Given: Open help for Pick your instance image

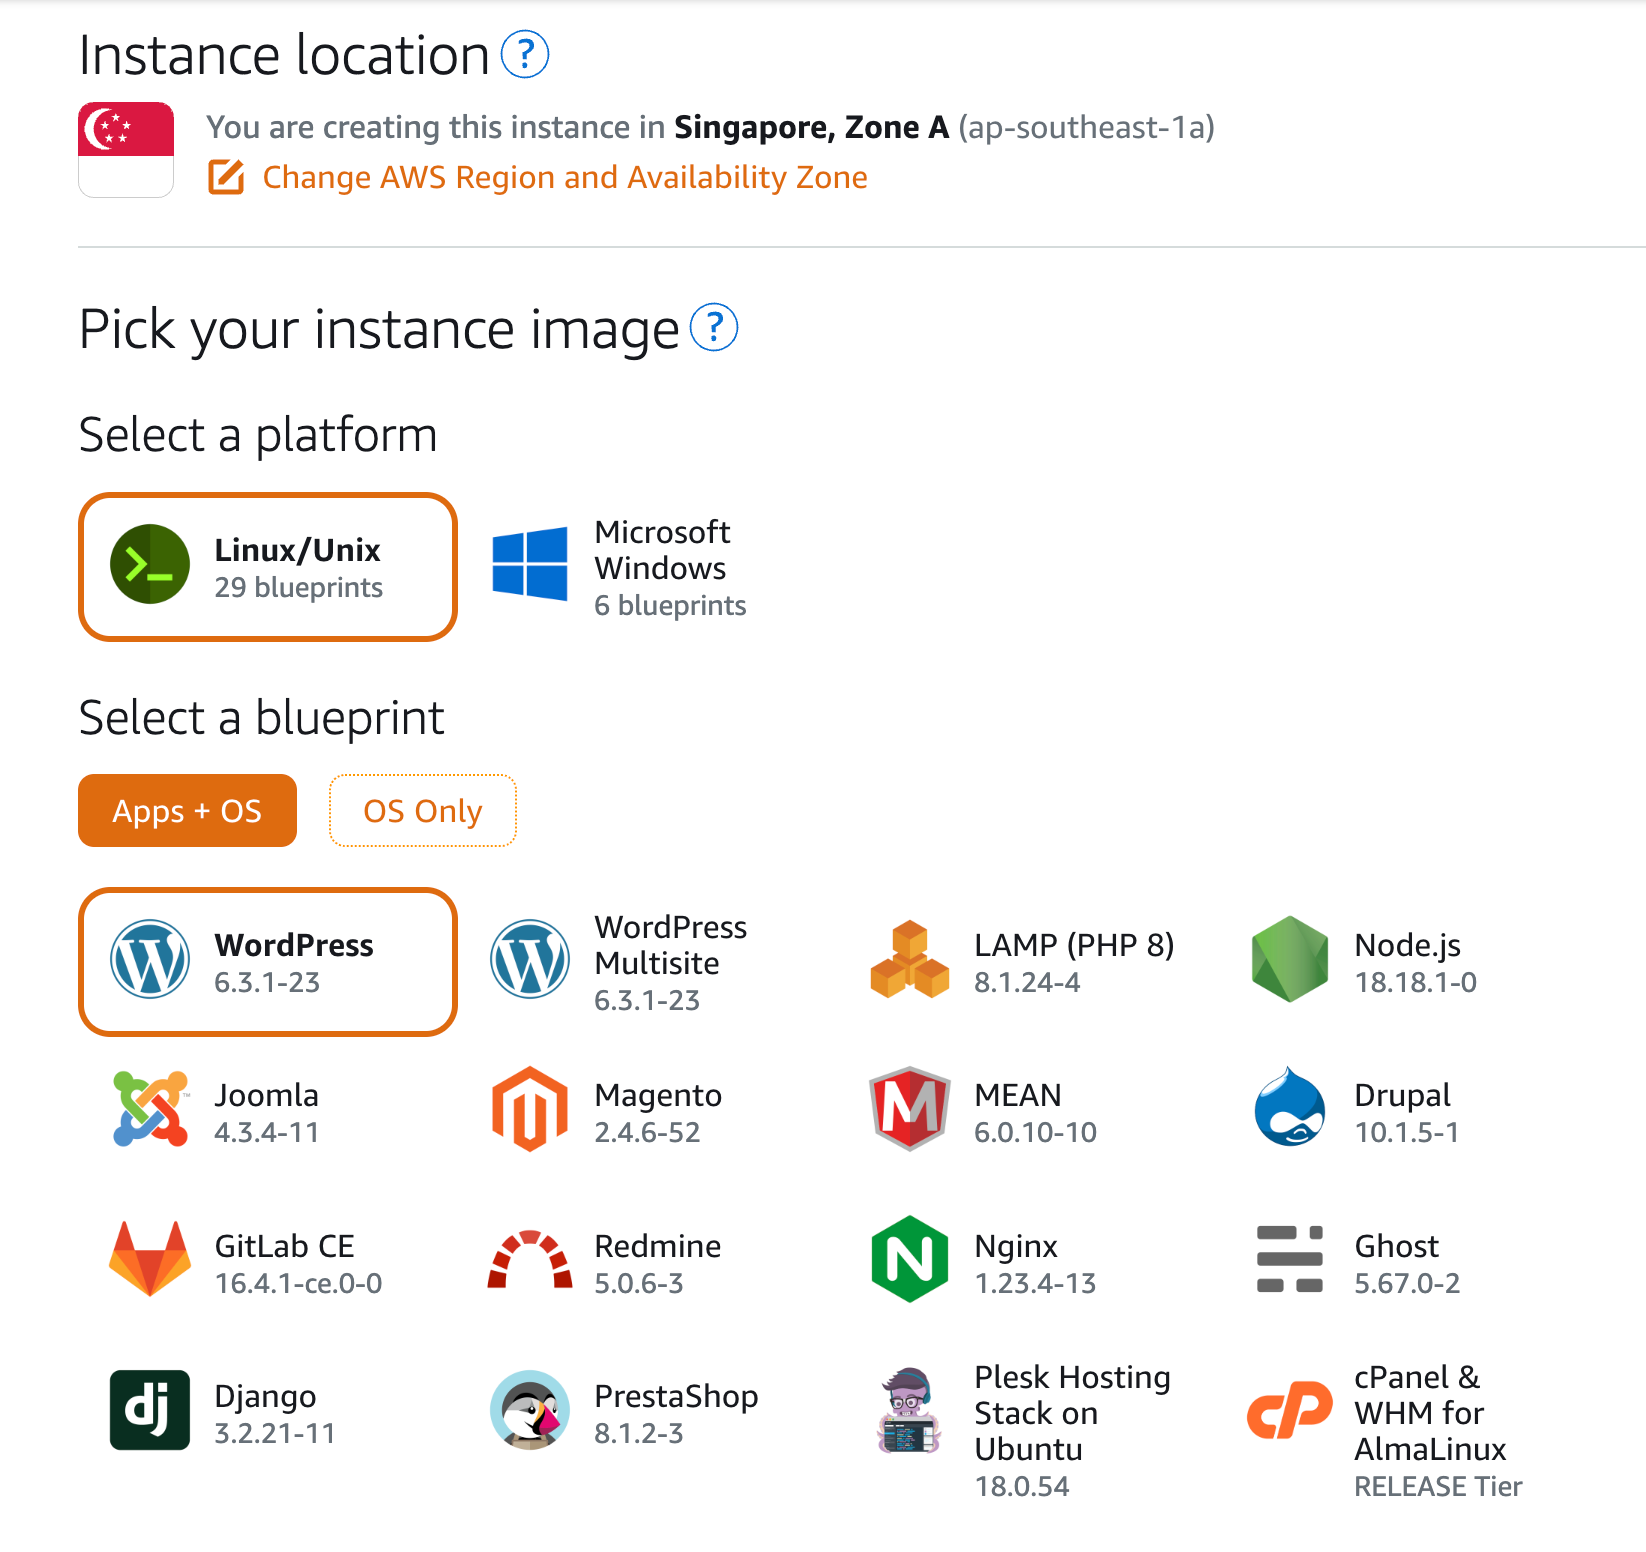Looking at the screenshot, I should pos(714,328).
